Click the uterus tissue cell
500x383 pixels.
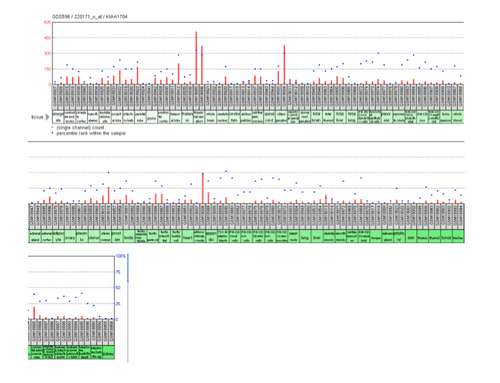pyautogui.click(x=93, y=236)
